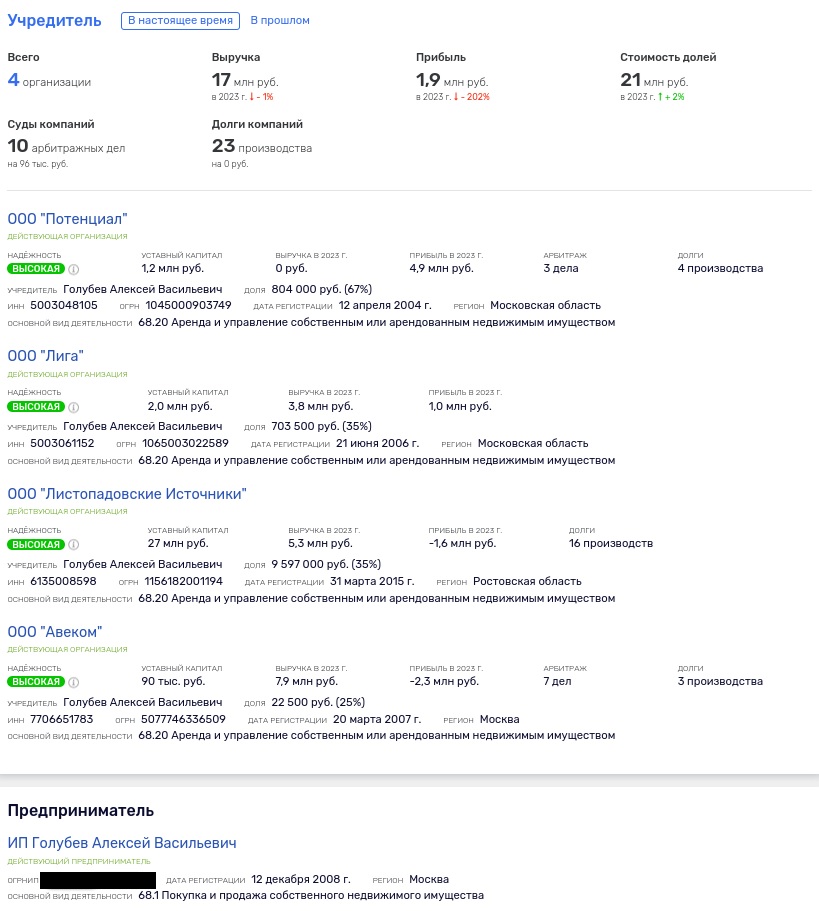Click Авеком's '7 дел' arbitration value
Image resolution: width=819 pixels, height=911 pixels.
coord(557,682)
